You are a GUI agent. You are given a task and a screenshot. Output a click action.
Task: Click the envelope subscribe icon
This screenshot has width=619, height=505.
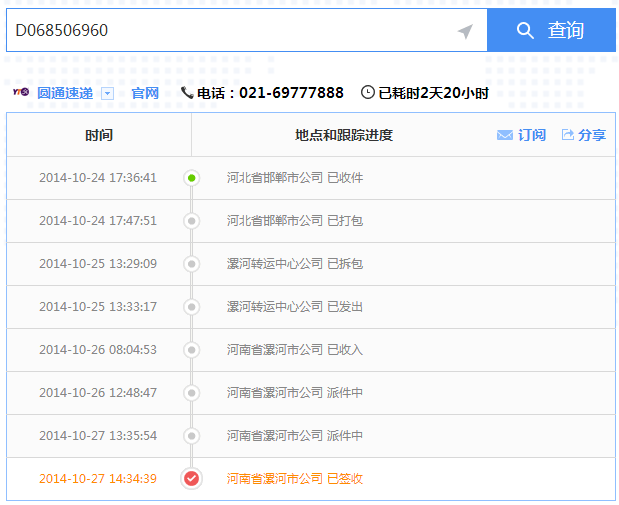click(505, 135)
